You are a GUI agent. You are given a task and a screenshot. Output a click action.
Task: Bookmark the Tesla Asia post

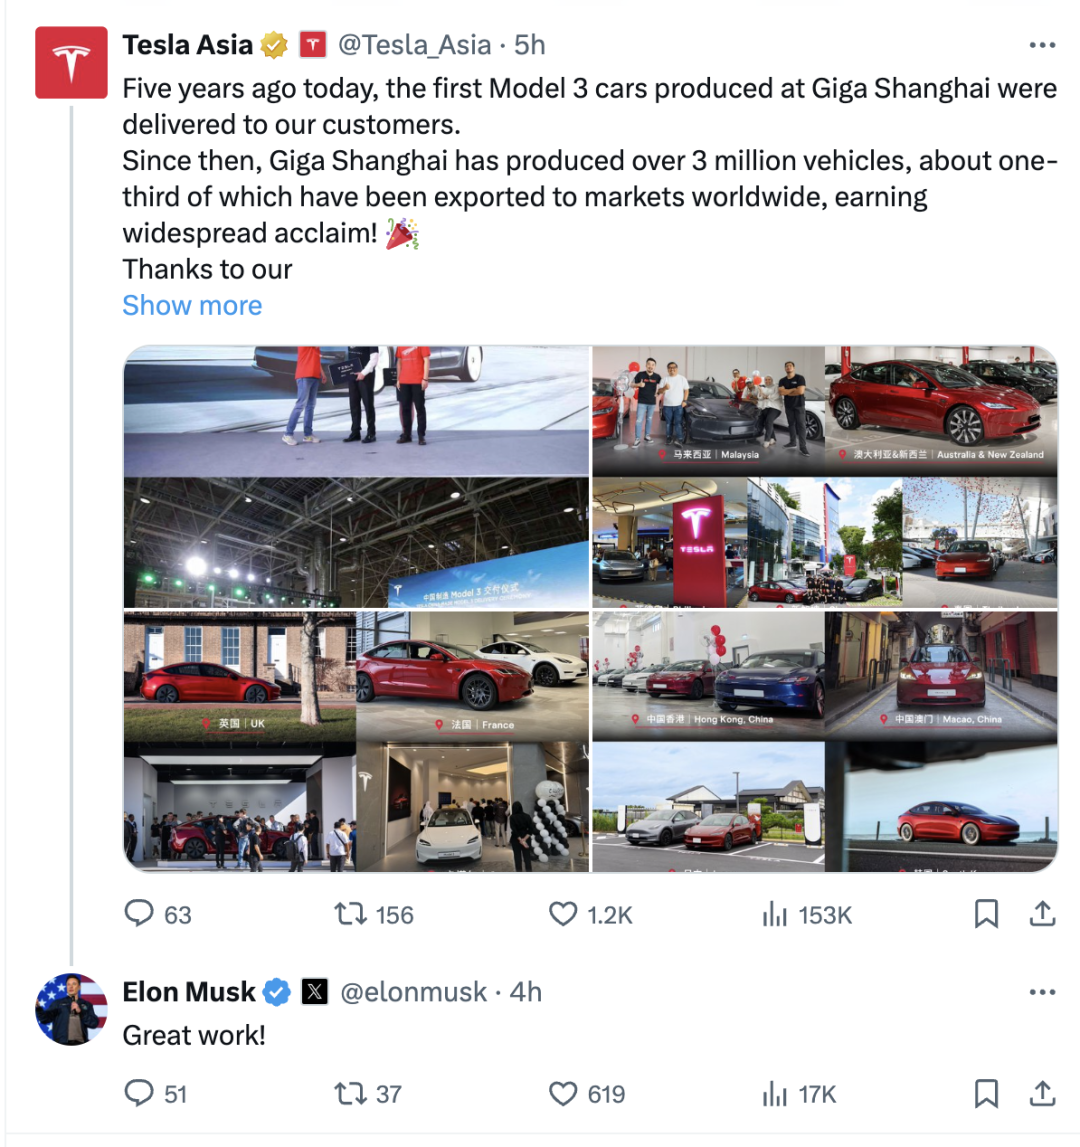pyautogui.click(x=986, y=914)
